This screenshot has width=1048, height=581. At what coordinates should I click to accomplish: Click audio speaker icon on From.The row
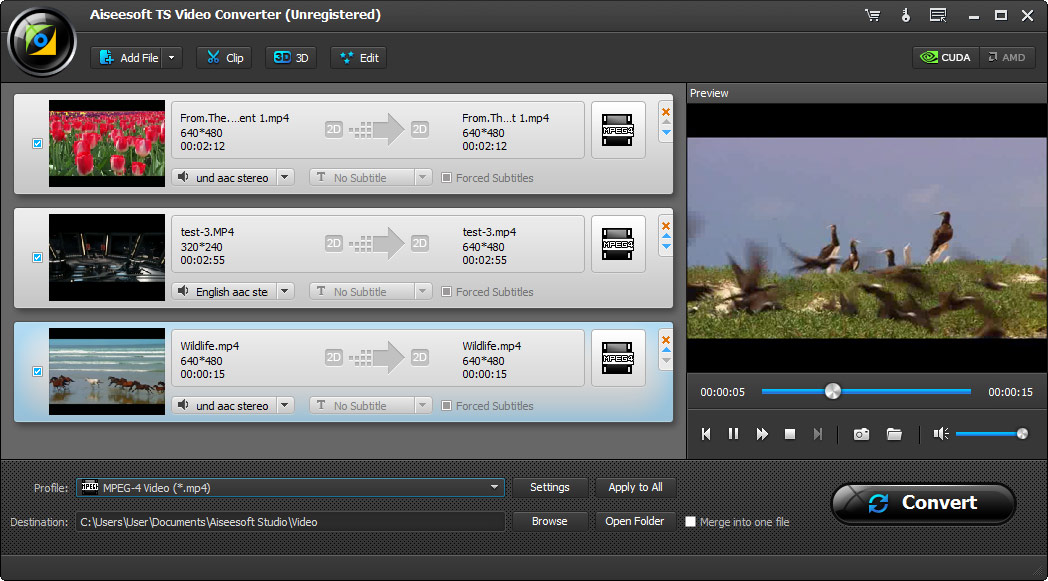183,177
